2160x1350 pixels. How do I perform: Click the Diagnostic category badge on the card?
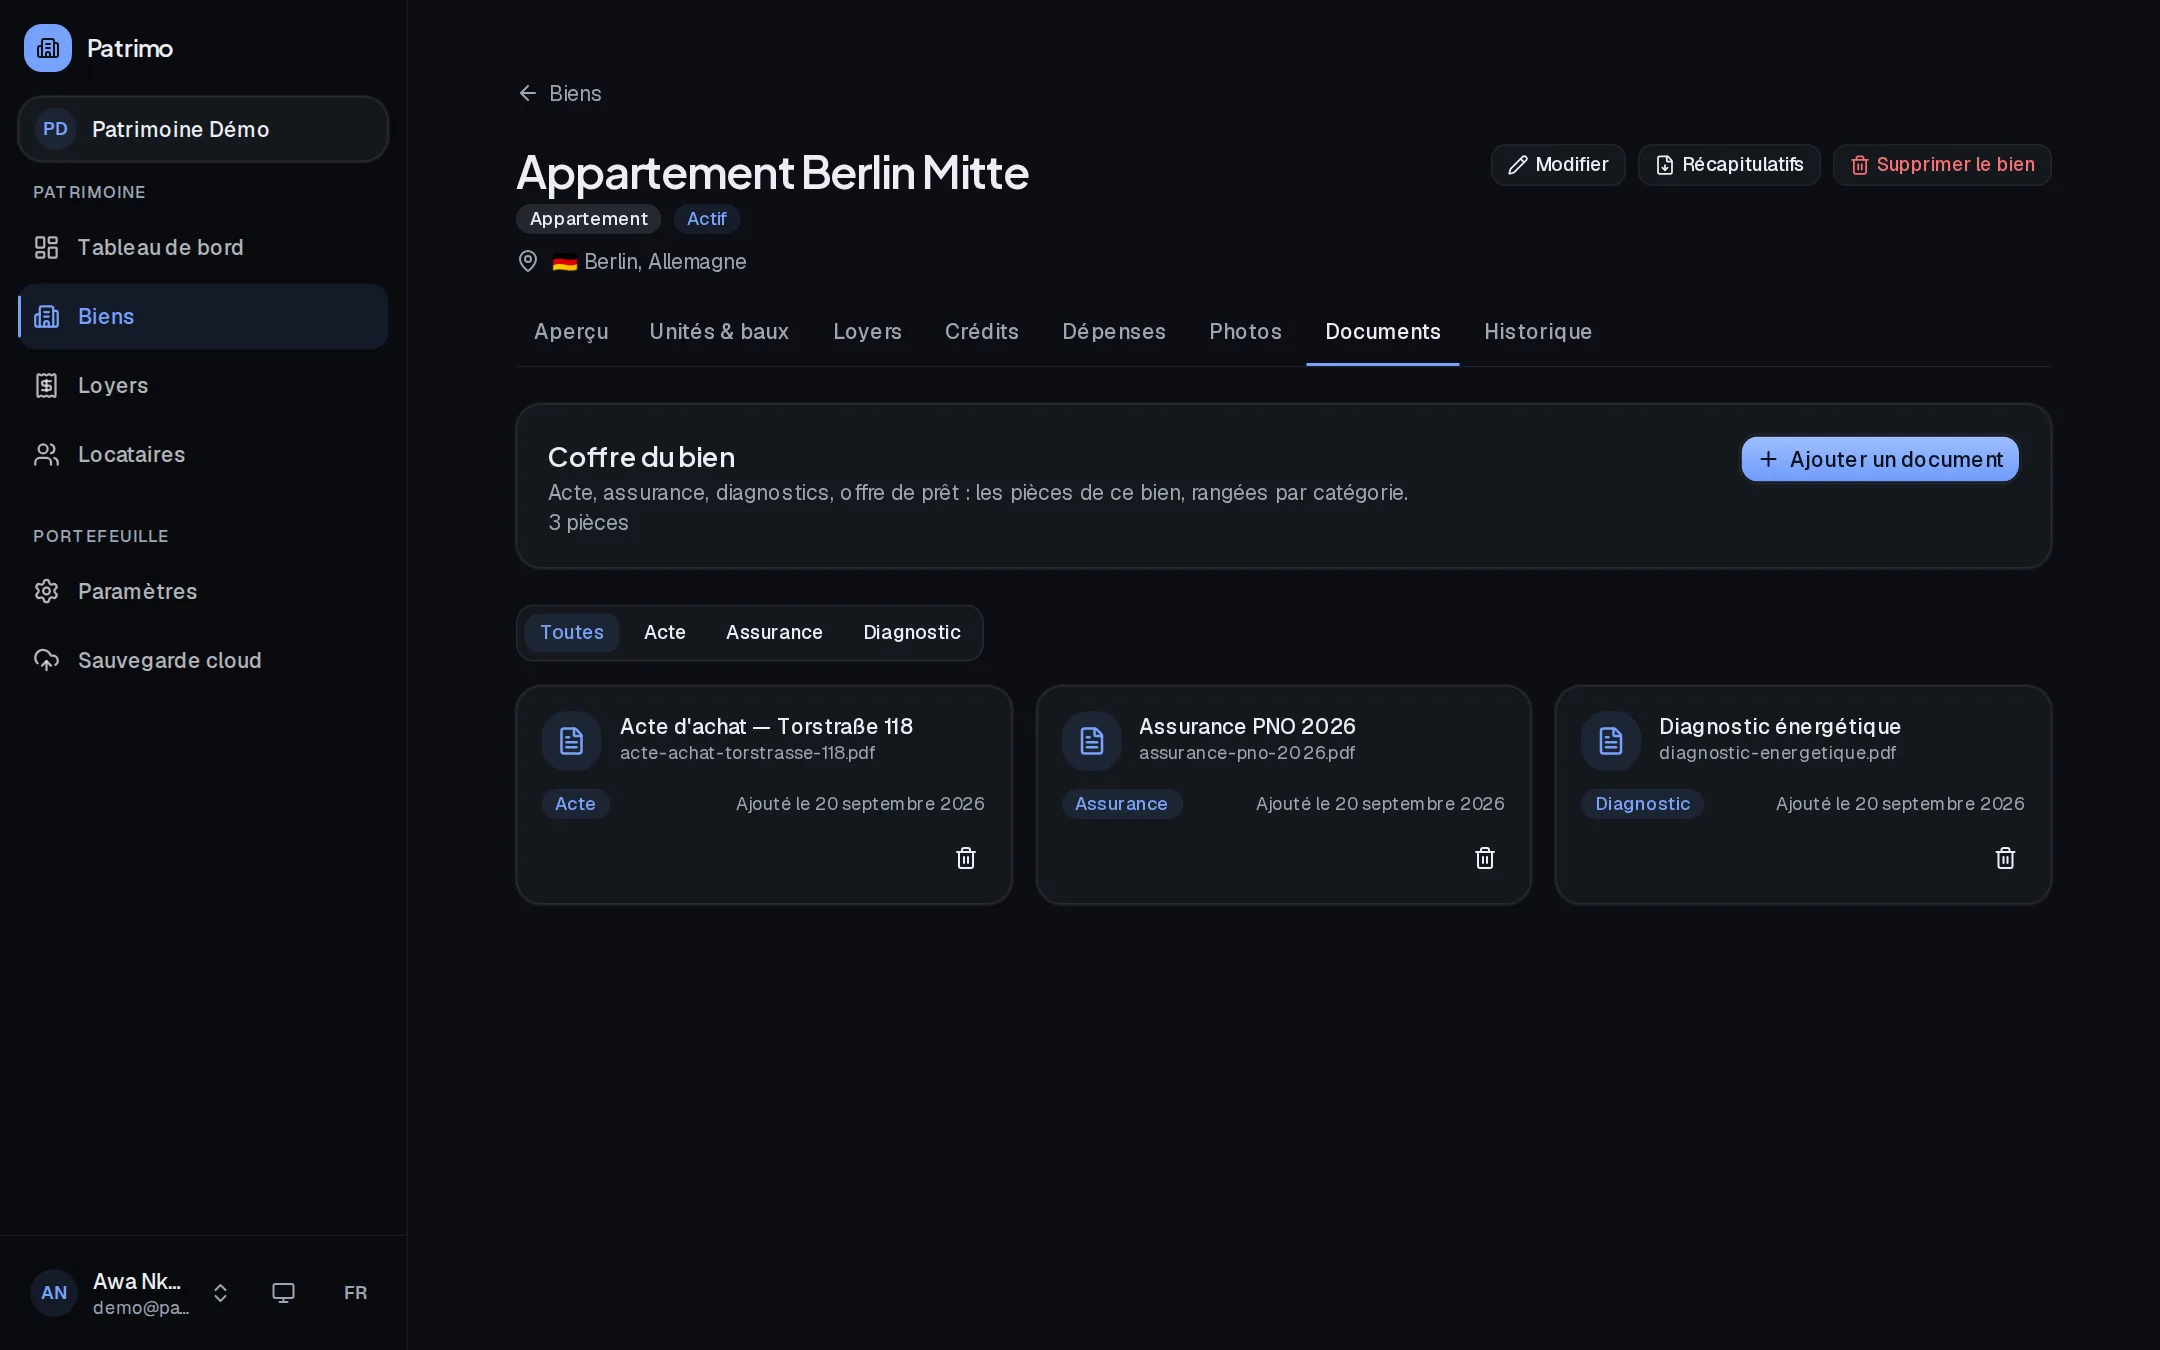1642,804
